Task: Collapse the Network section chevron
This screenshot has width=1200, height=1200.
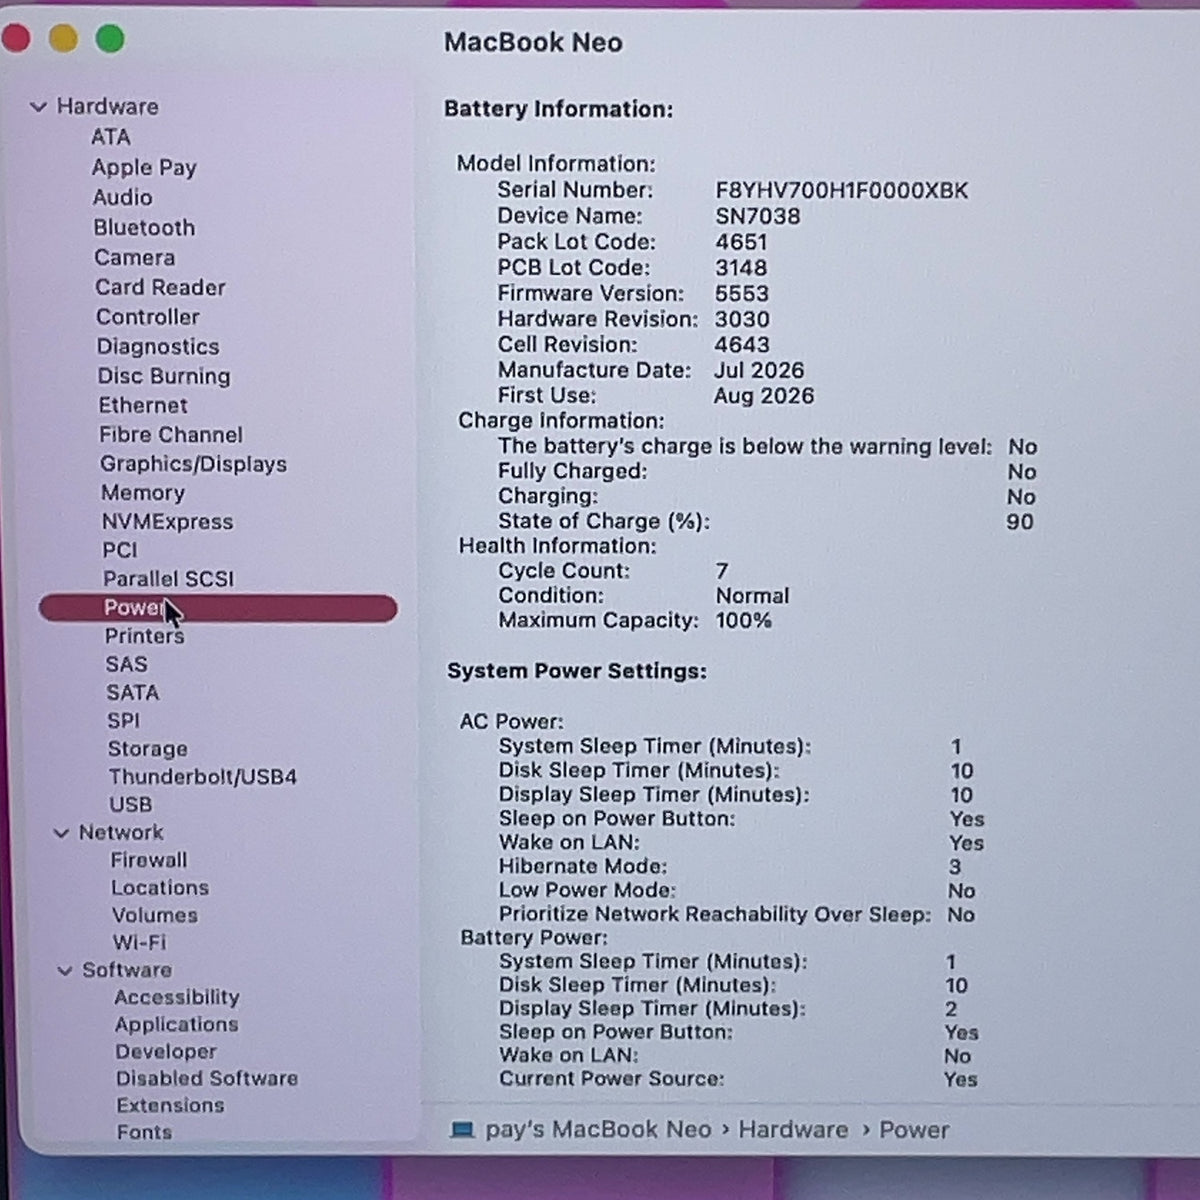Action: [x=61, y=832]
